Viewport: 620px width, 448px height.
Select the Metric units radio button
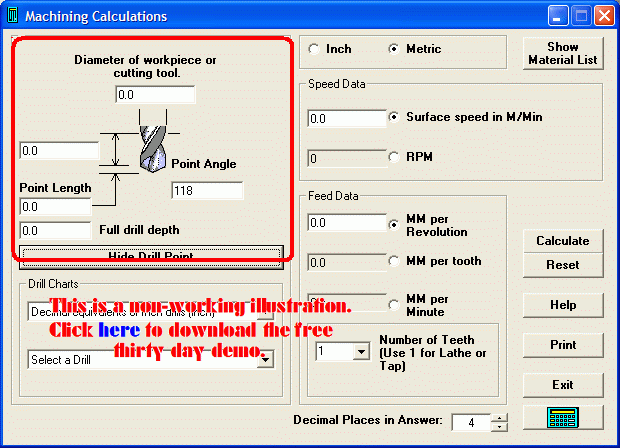pyautogui.click(x=393, y=49)
